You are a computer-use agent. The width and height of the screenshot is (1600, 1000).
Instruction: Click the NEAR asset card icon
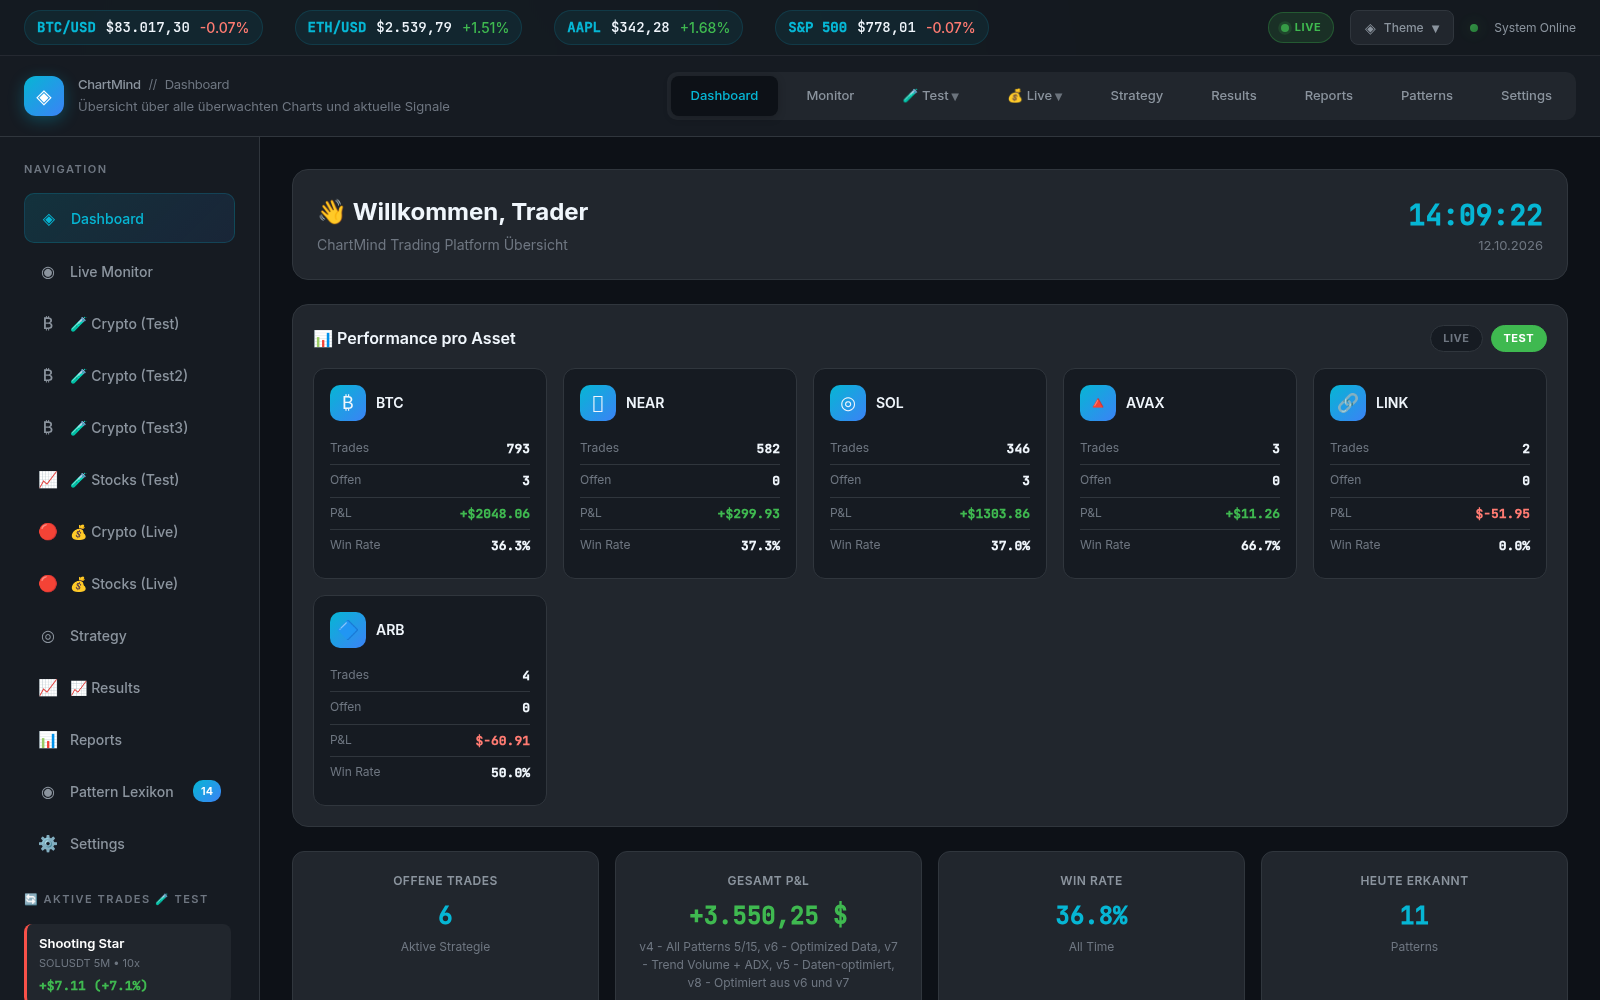(598, 403)
